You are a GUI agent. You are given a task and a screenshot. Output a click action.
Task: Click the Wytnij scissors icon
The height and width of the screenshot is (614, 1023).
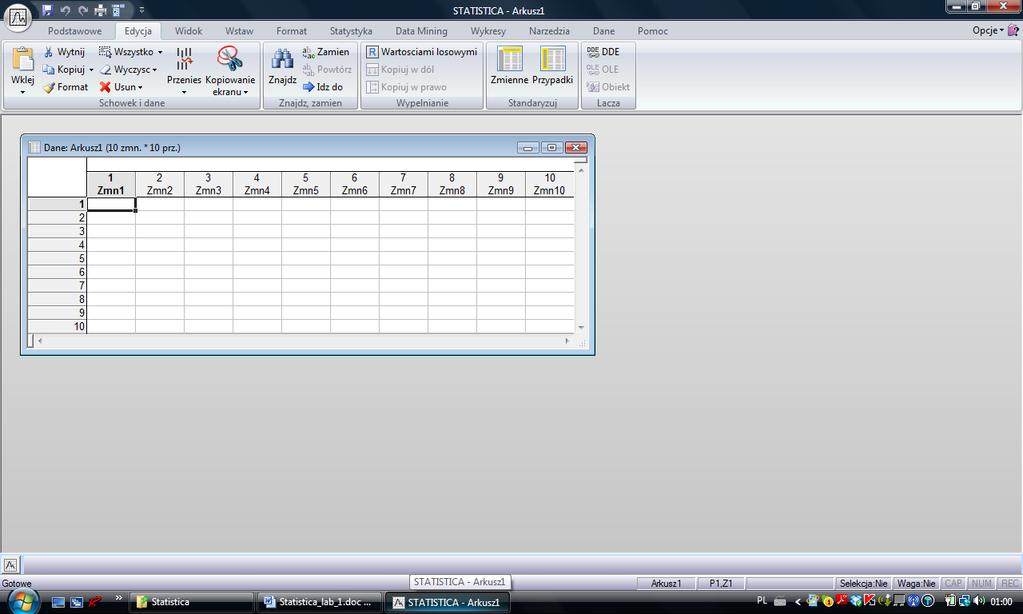[x=48, y=52]
